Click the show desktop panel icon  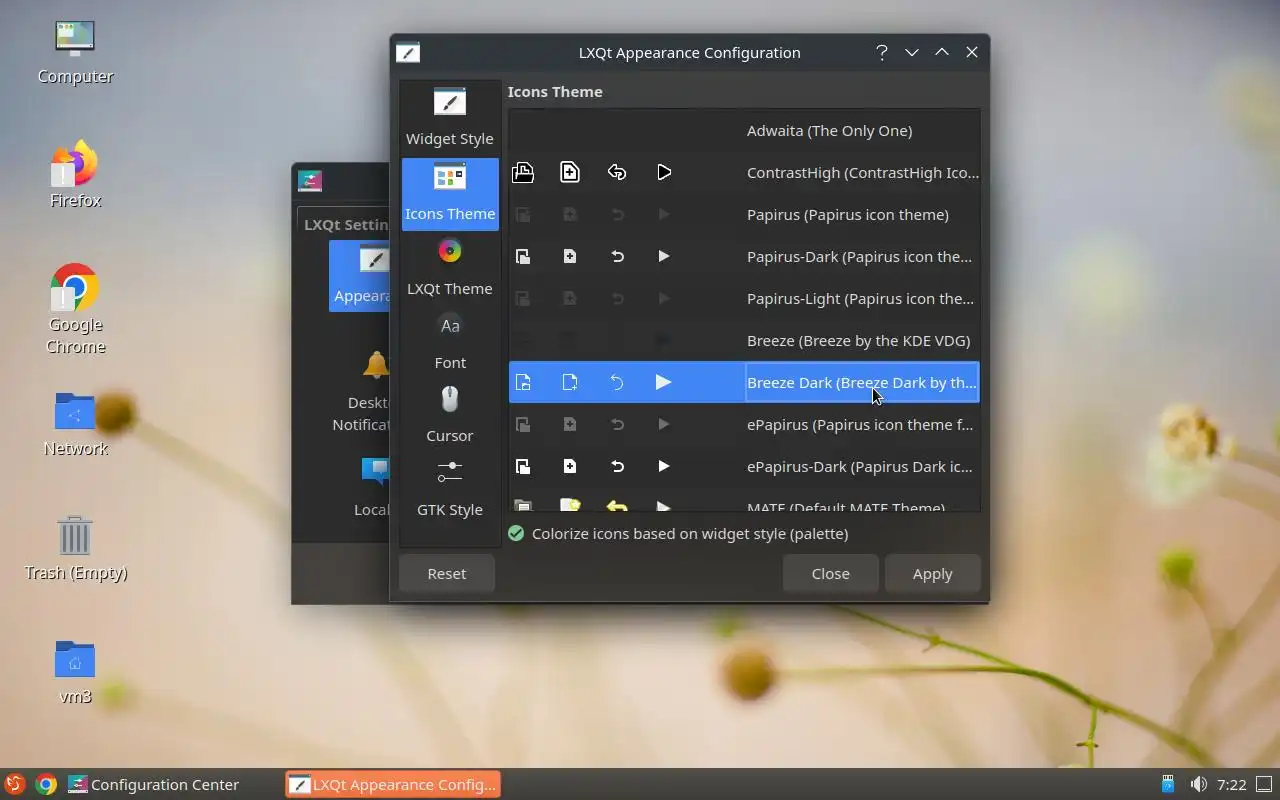click(1264, 784)
